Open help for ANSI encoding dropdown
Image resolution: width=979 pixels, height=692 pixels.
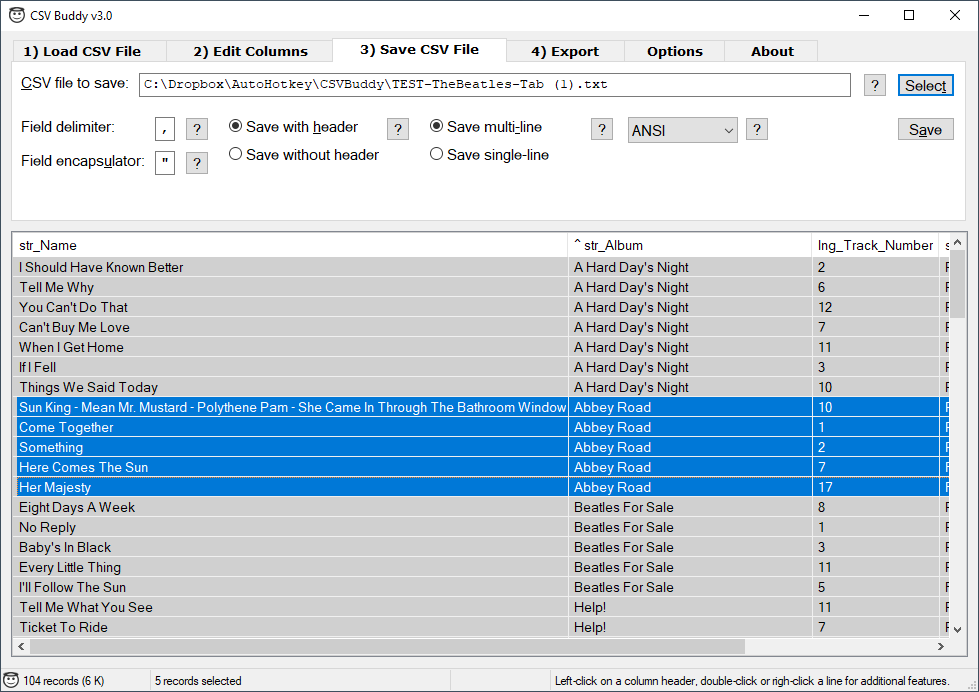coord(757,129)
